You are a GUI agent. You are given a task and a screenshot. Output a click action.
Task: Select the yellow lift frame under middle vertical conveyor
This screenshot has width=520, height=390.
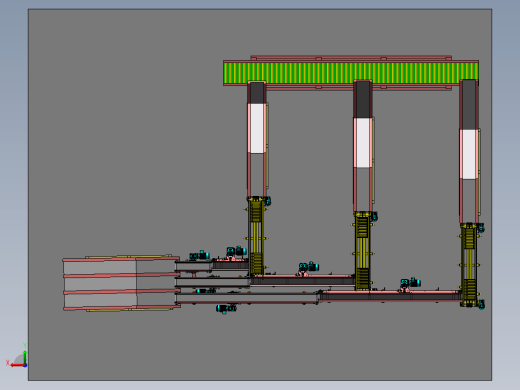[x=362, y=250]
